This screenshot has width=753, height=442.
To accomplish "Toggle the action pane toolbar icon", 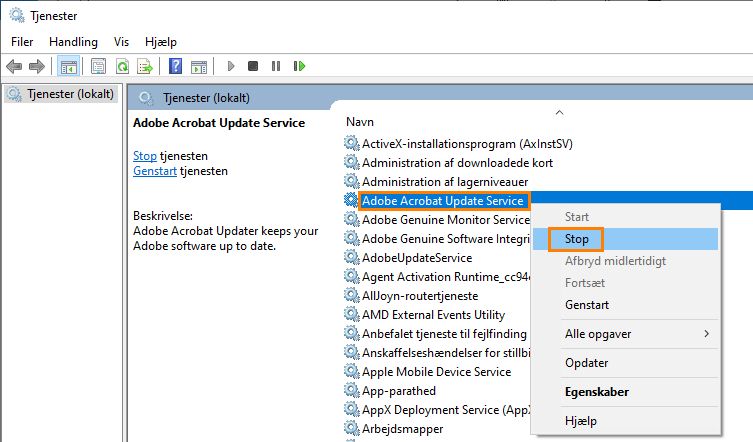I will coord(199,66).
